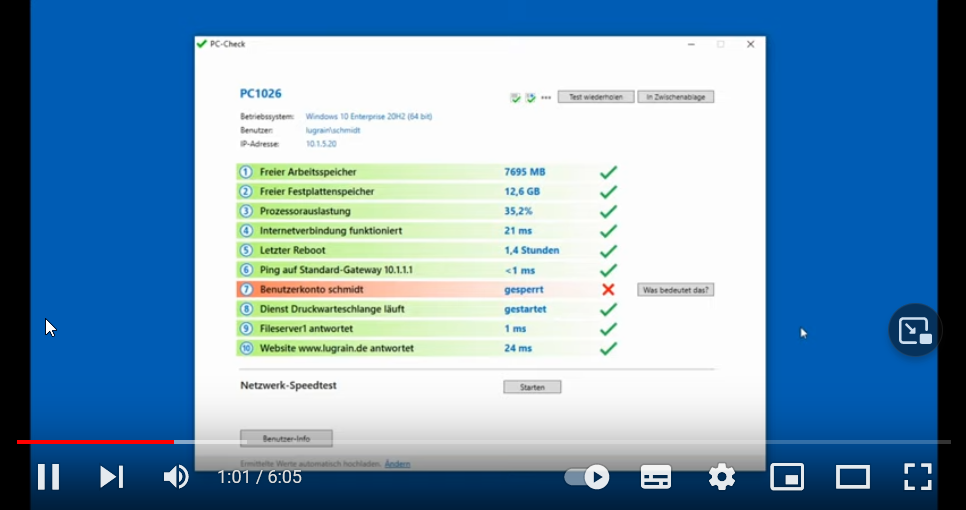966x510 pixels.
Task: Enable theater mode view
Action: (853, 477)
